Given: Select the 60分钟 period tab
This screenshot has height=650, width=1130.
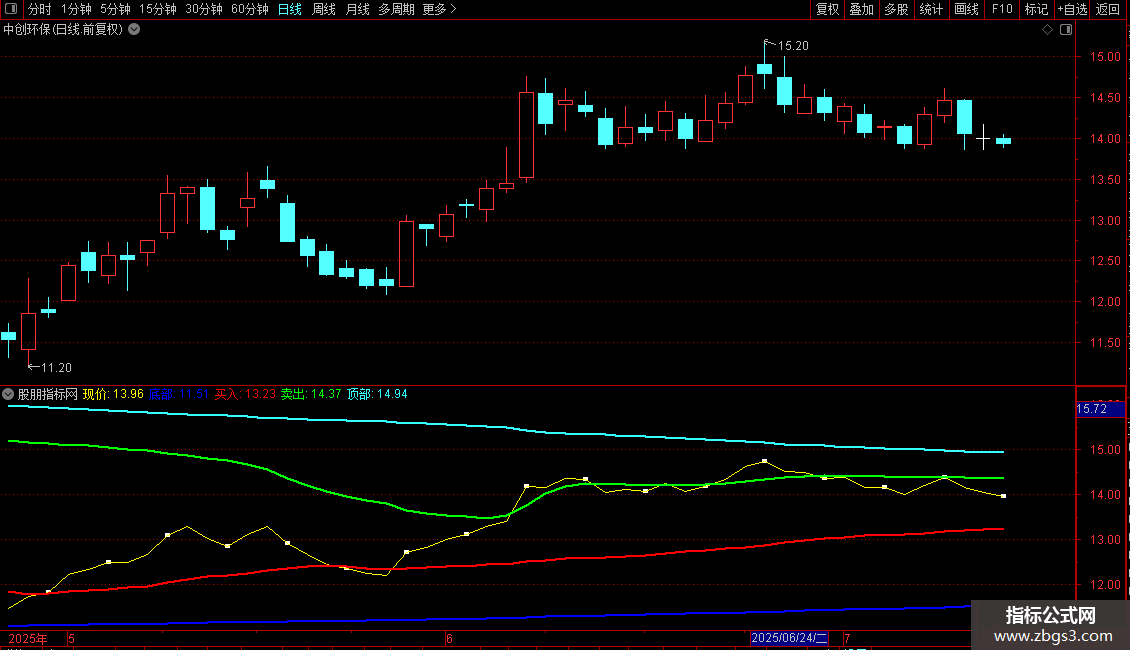Looking at the screenshot, I should click(249, 9).
